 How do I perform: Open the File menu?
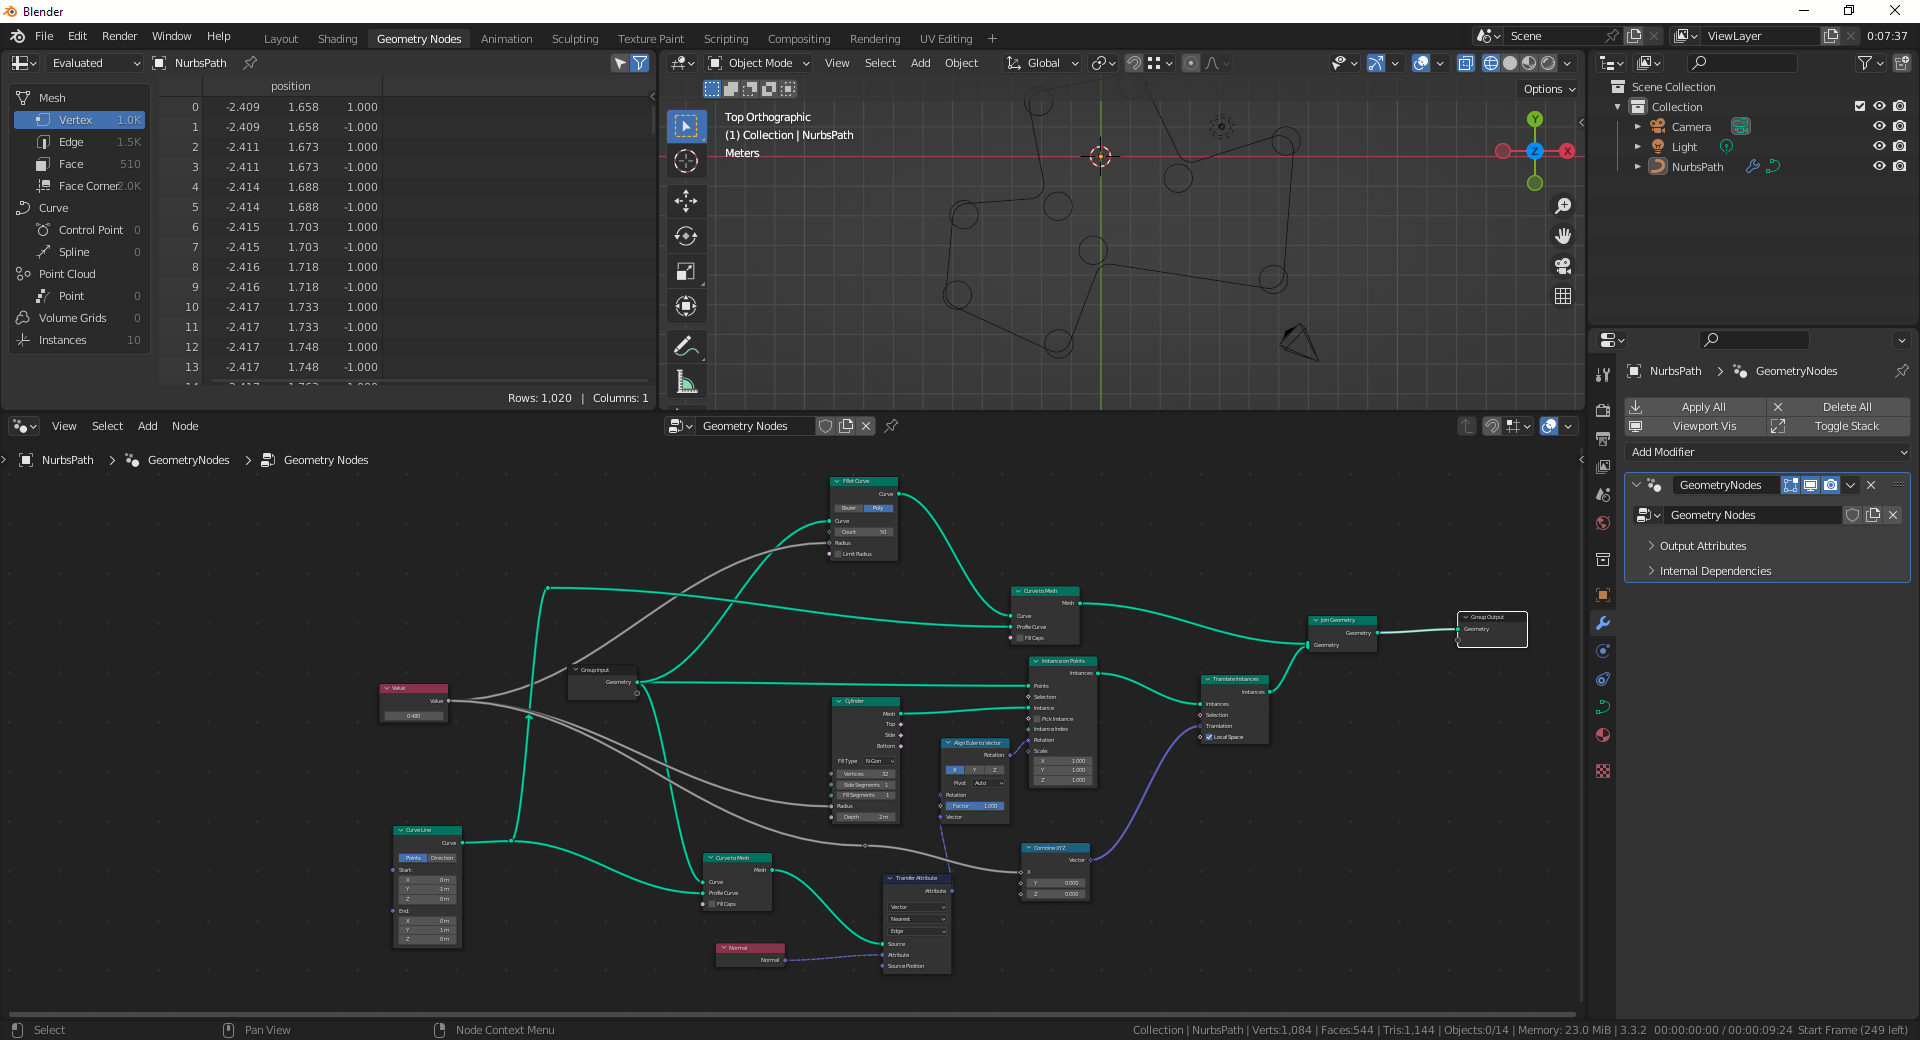tap(44, 36)
